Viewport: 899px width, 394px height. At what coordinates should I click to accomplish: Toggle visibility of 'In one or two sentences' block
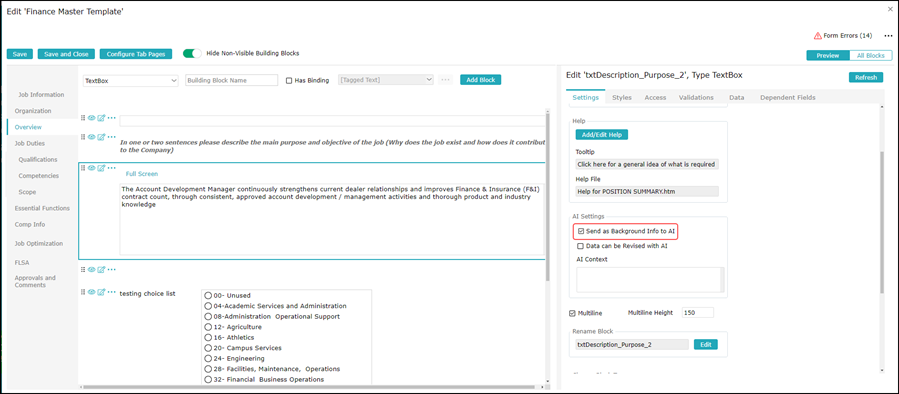pos(91,136)
